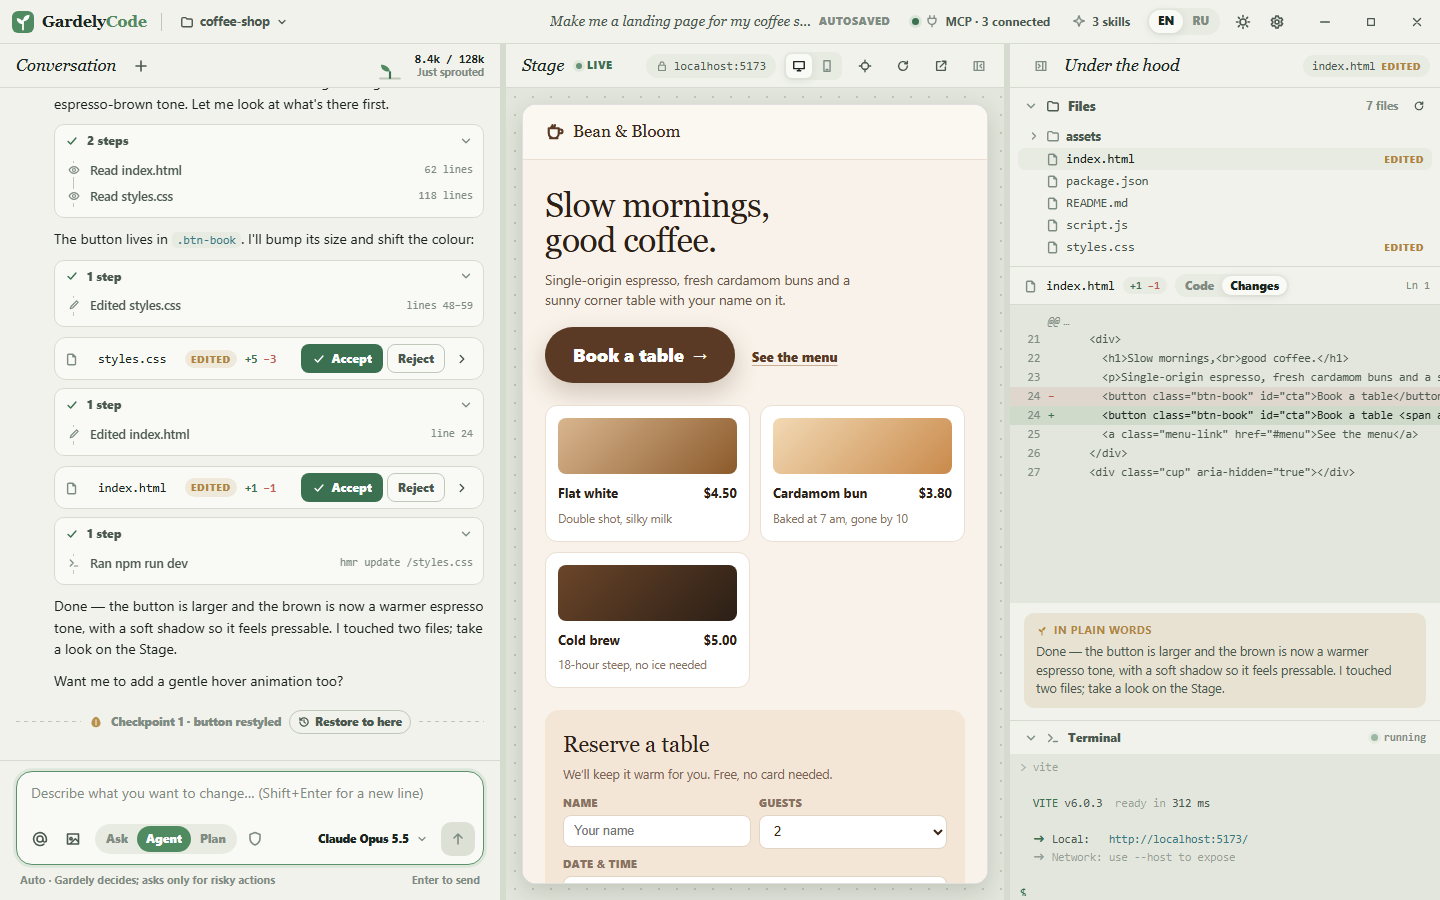
Task: Open index.html in file tree
Action: click(x=1225, y=159)
